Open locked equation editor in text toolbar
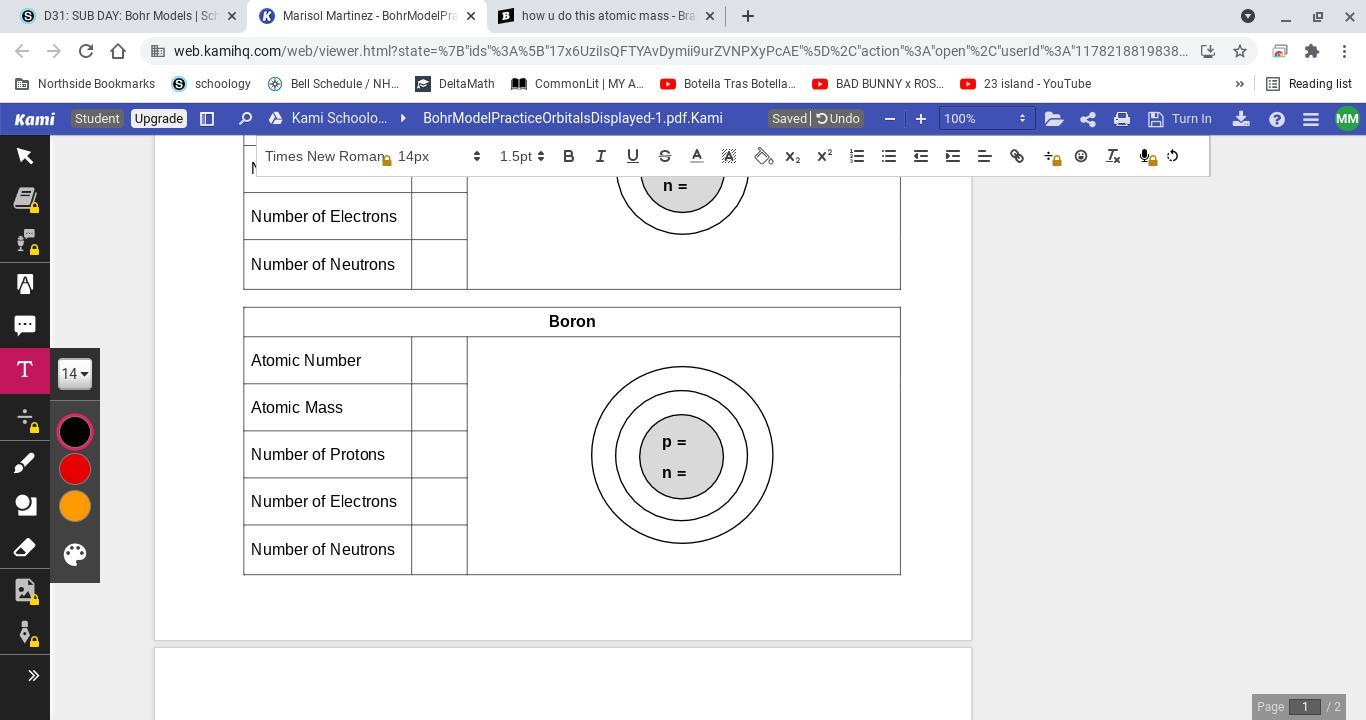The height and width of the screenshot is (720, 1366). pos(1051,156)
